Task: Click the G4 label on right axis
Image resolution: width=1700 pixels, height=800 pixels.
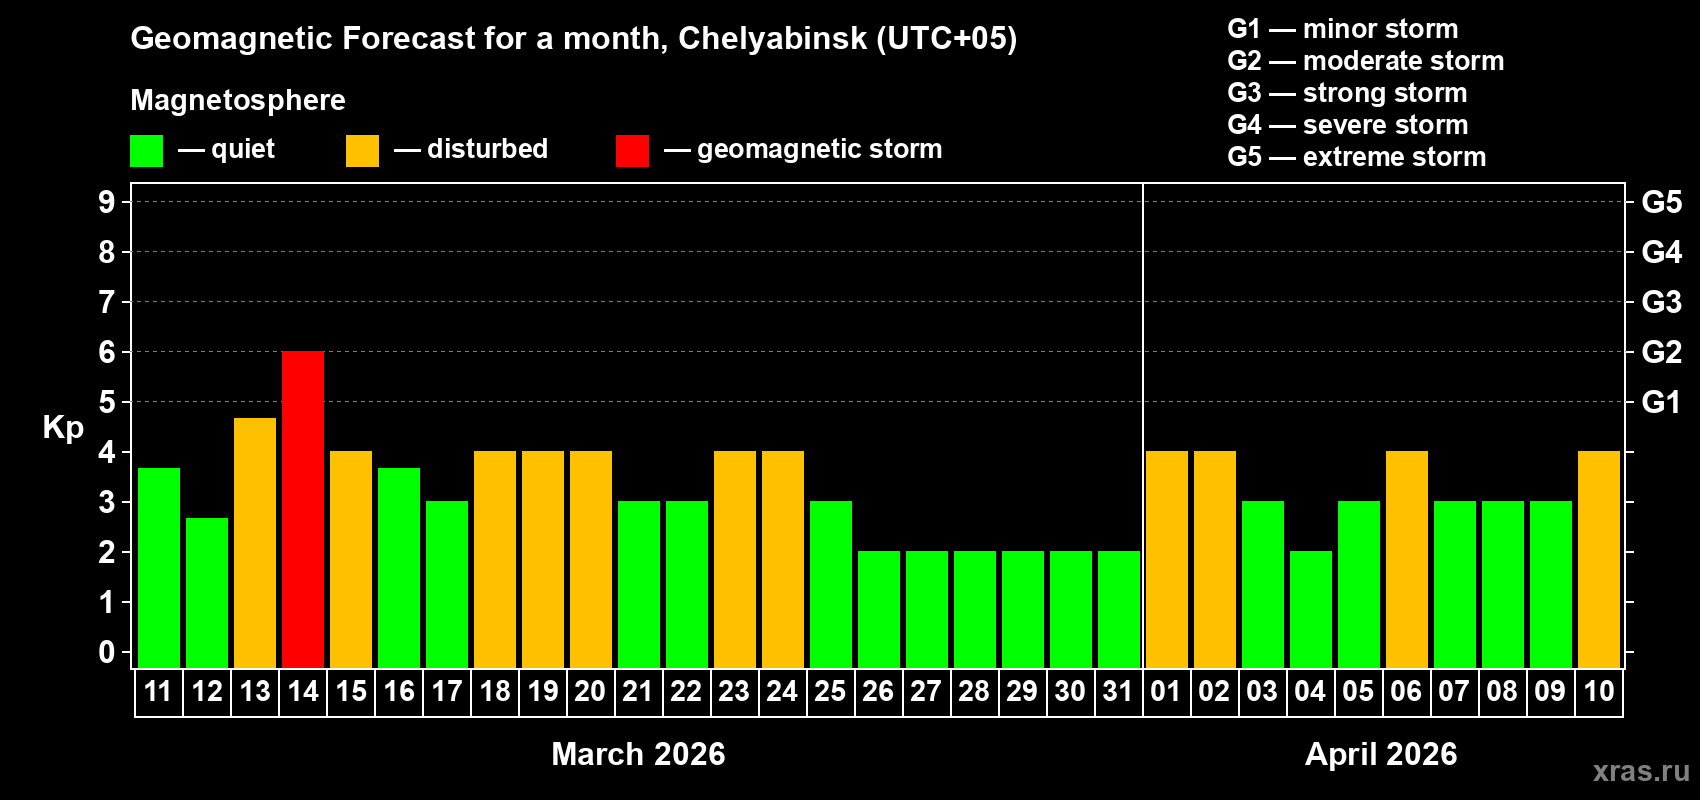Action: (1662, 252)
